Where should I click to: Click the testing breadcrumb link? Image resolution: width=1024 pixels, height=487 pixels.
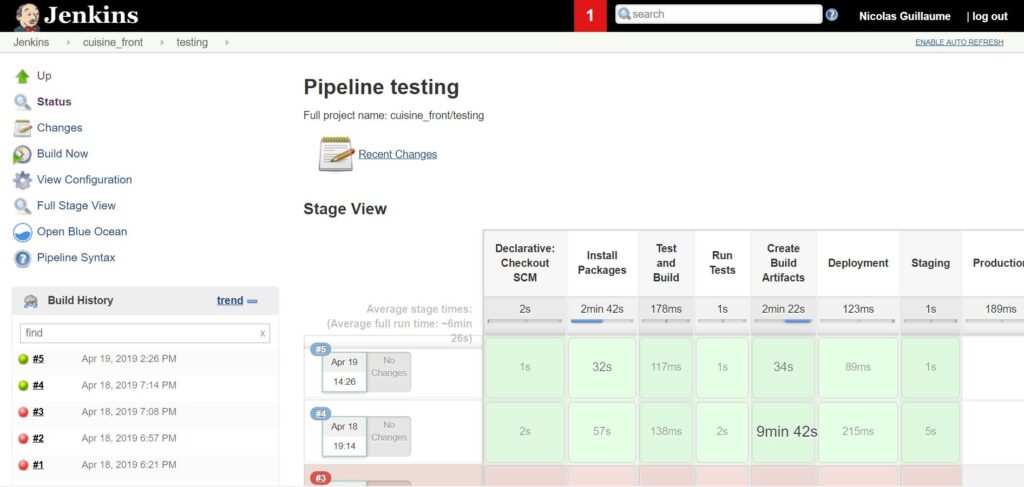pyautogui.click(x=192, y=42)
